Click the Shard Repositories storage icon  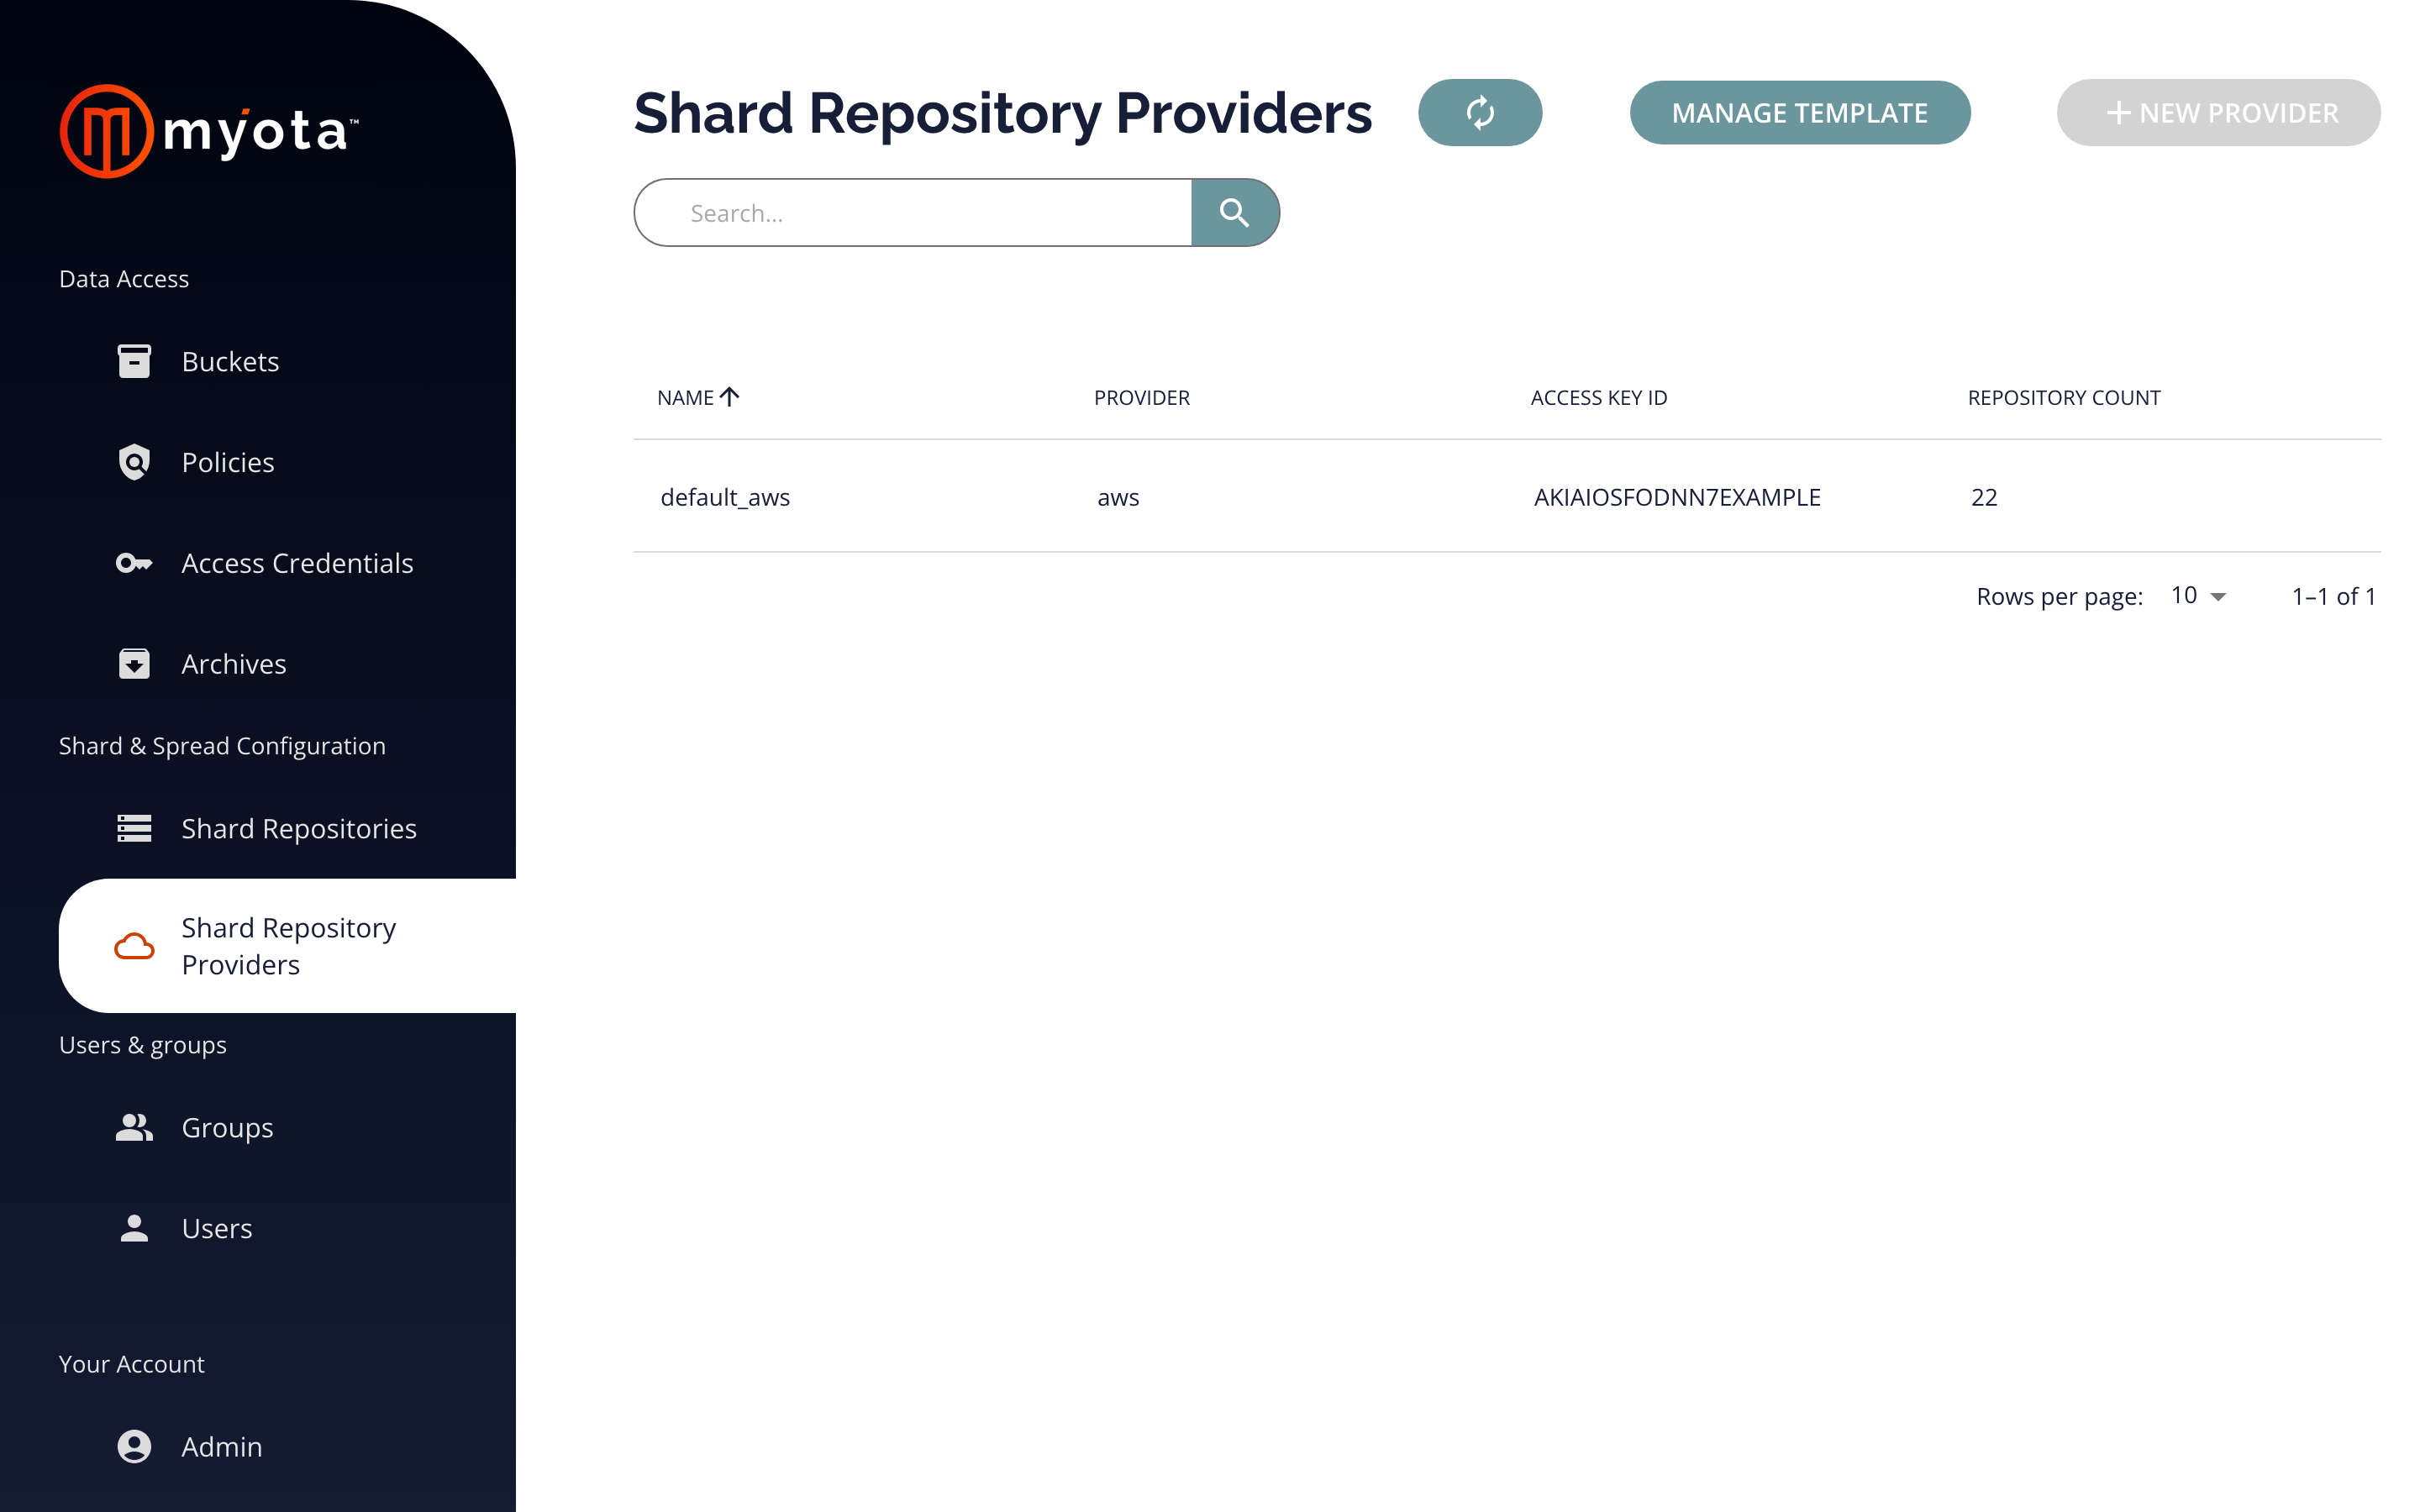134,828
